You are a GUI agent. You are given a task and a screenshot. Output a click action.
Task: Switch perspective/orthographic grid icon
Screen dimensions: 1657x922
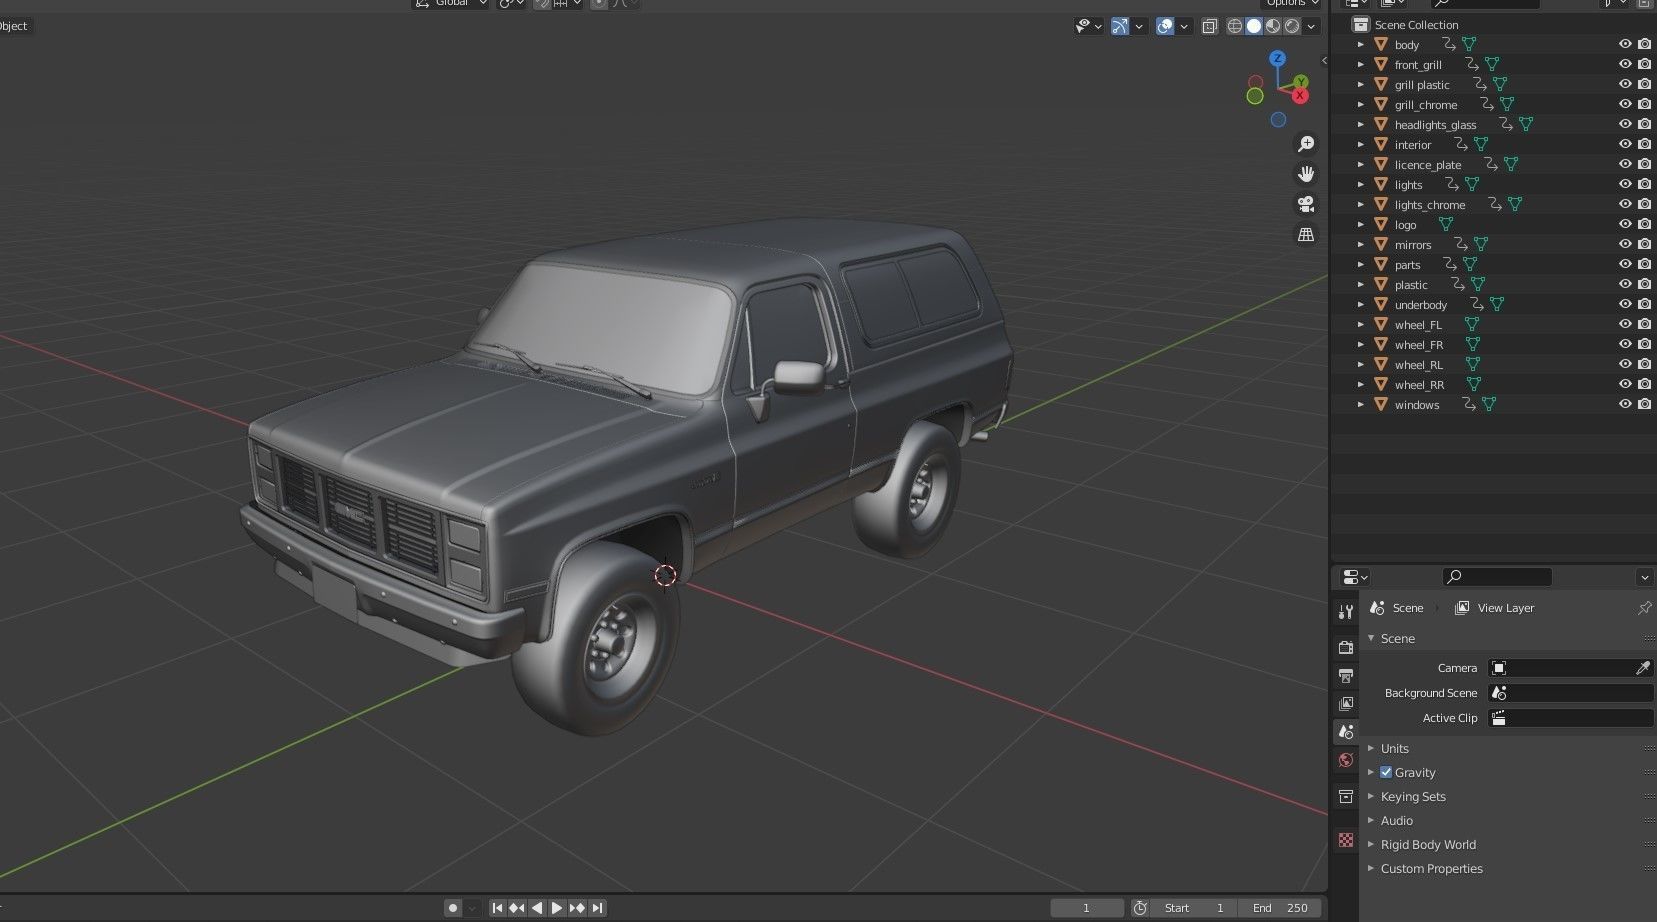point(1306,234)
